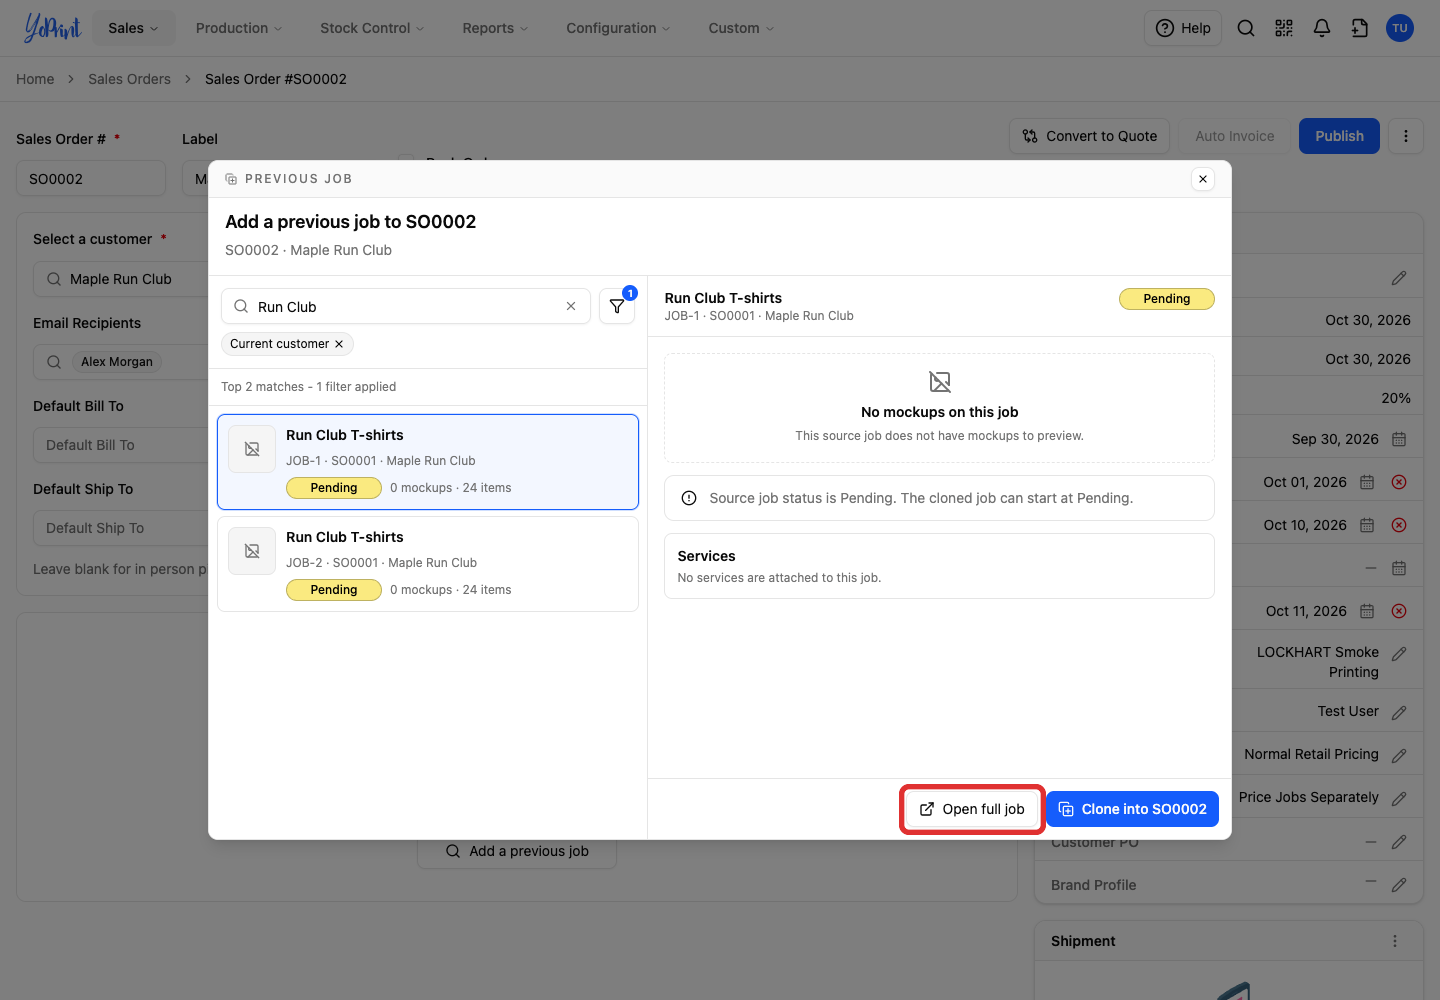Open the filter funnel in previous job dialog
1440x1000 pixels.
click(617, 307)
